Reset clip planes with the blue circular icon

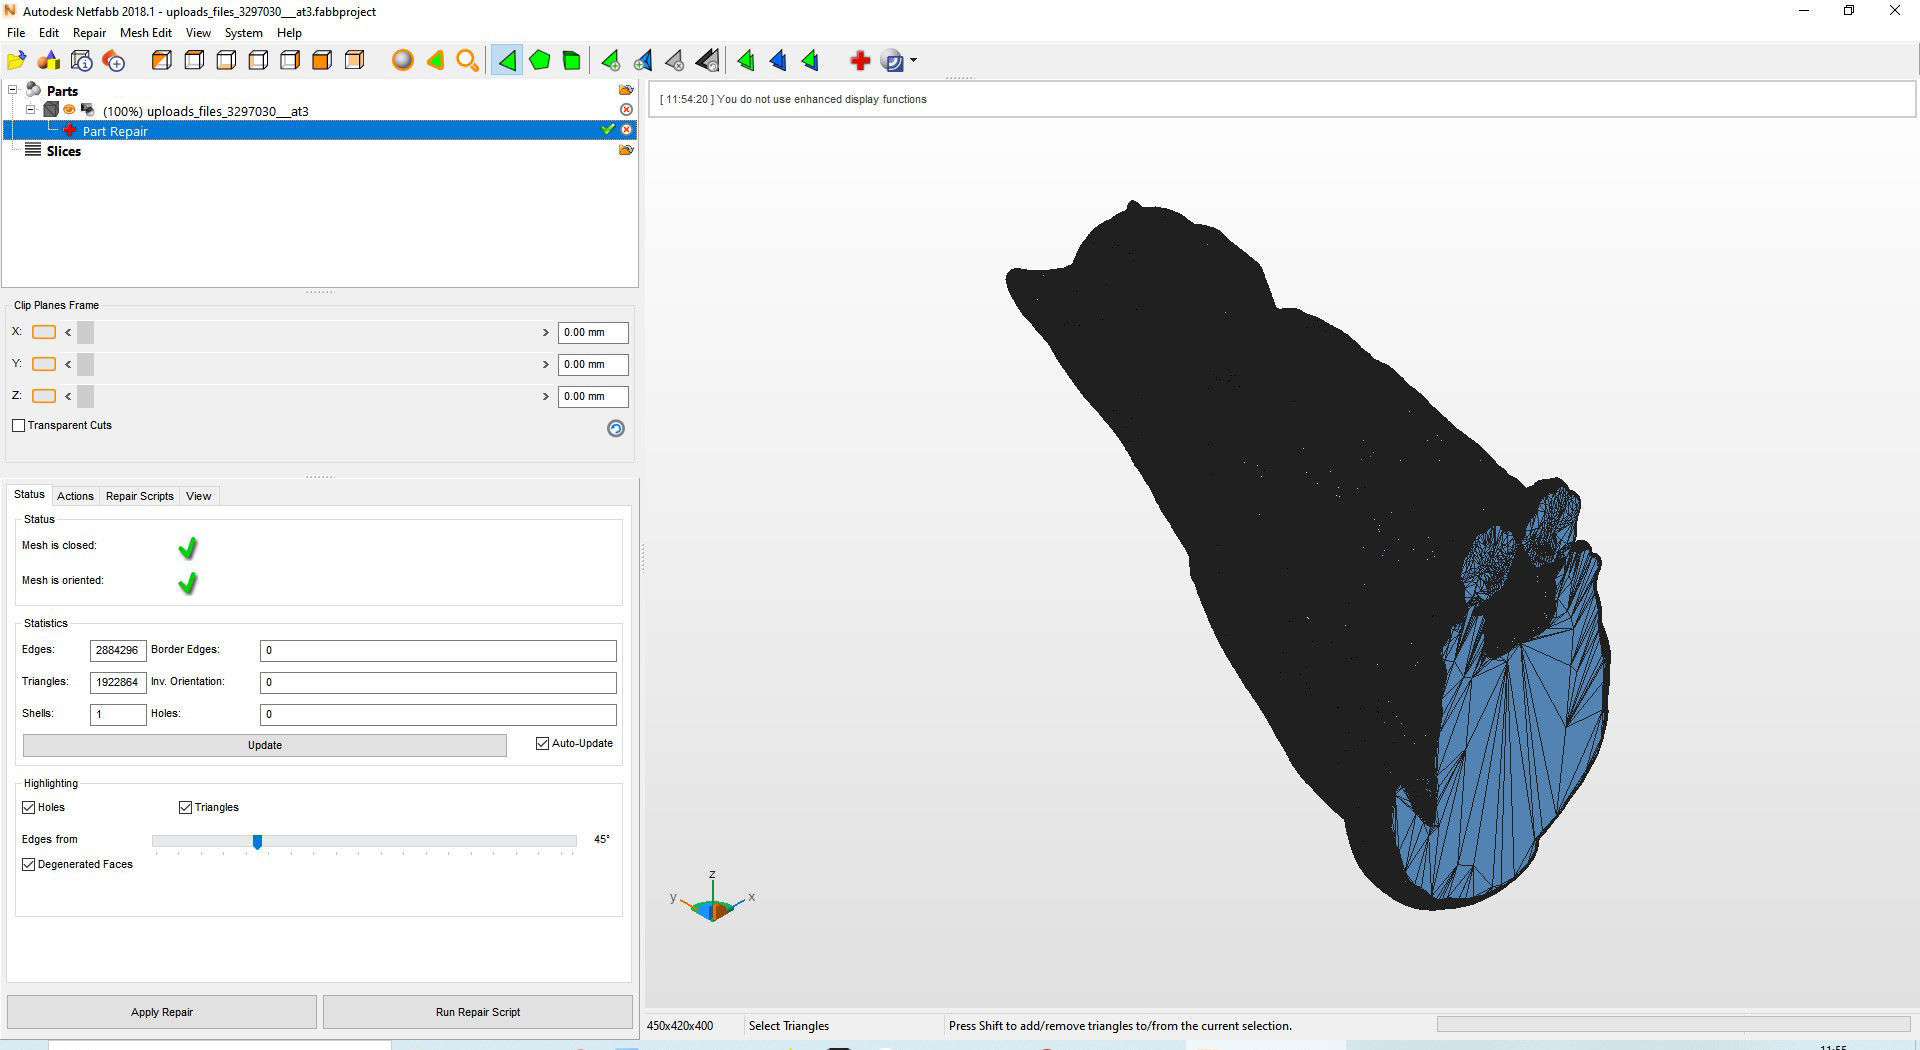(616, 428)
